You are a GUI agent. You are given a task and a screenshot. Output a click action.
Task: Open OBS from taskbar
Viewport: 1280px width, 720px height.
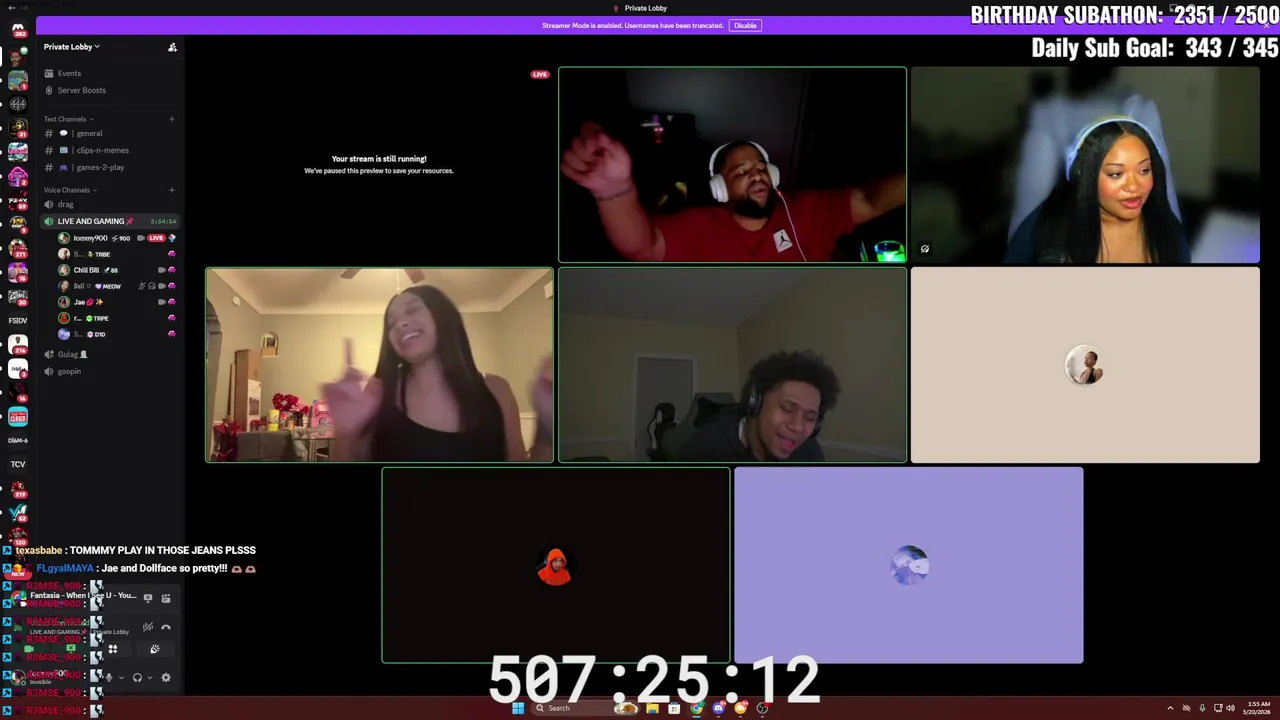[762, 708]
